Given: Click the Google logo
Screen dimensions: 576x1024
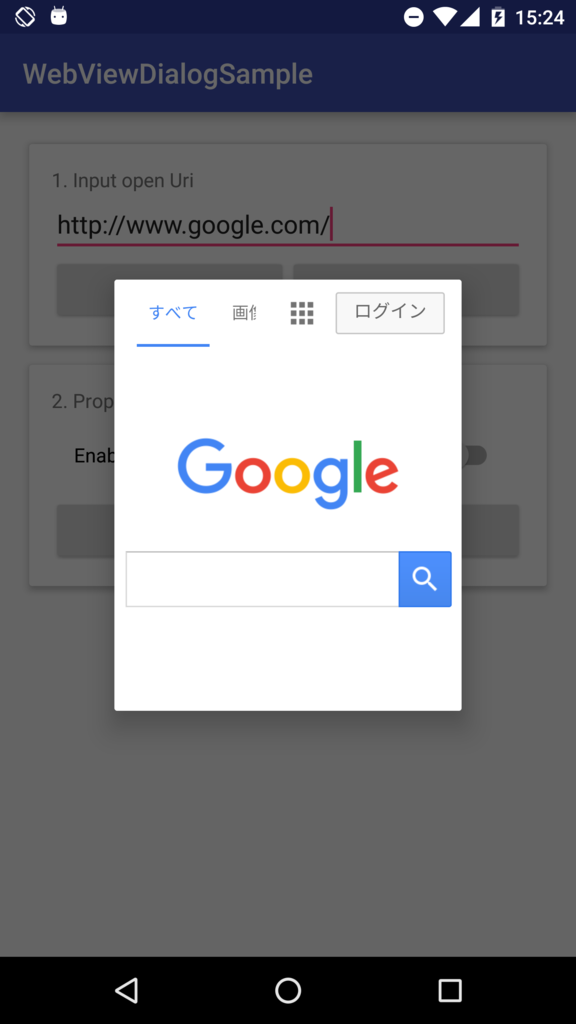Looking at the screenshot, I should coord(288,473).
